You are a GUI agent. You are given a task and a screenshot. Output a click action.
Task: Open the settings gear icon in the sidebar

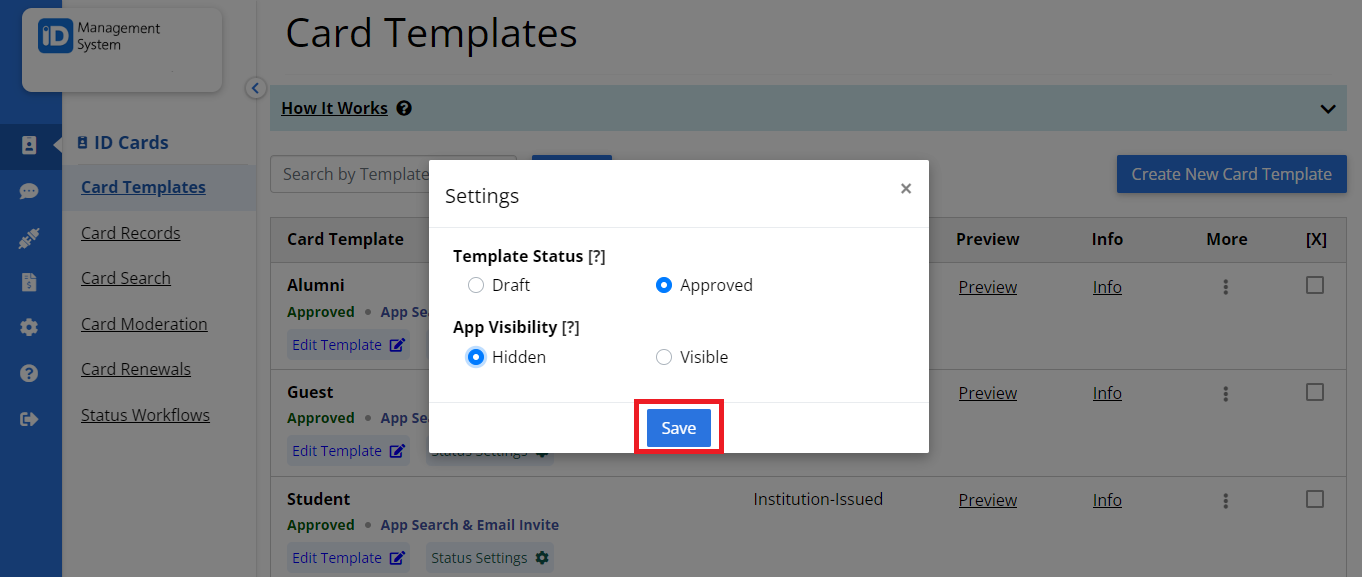click(x=31, y=326)
